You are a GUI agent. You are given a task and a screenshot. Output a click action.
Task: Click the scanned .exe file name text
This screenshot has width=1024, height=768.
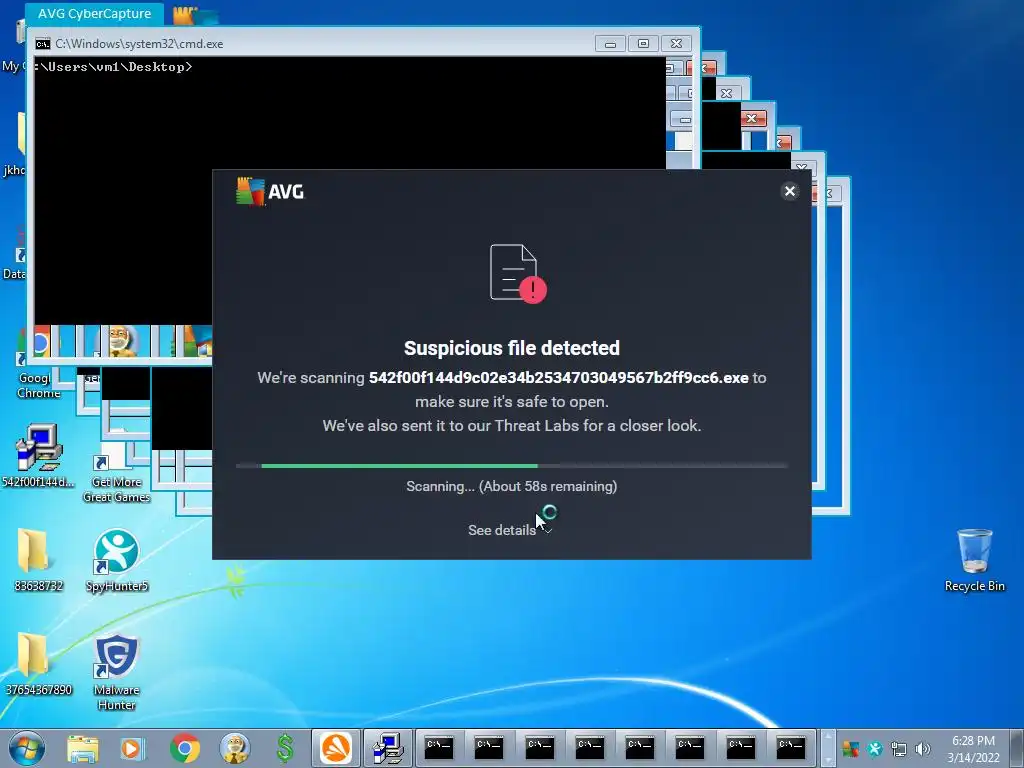pos(558,377)
